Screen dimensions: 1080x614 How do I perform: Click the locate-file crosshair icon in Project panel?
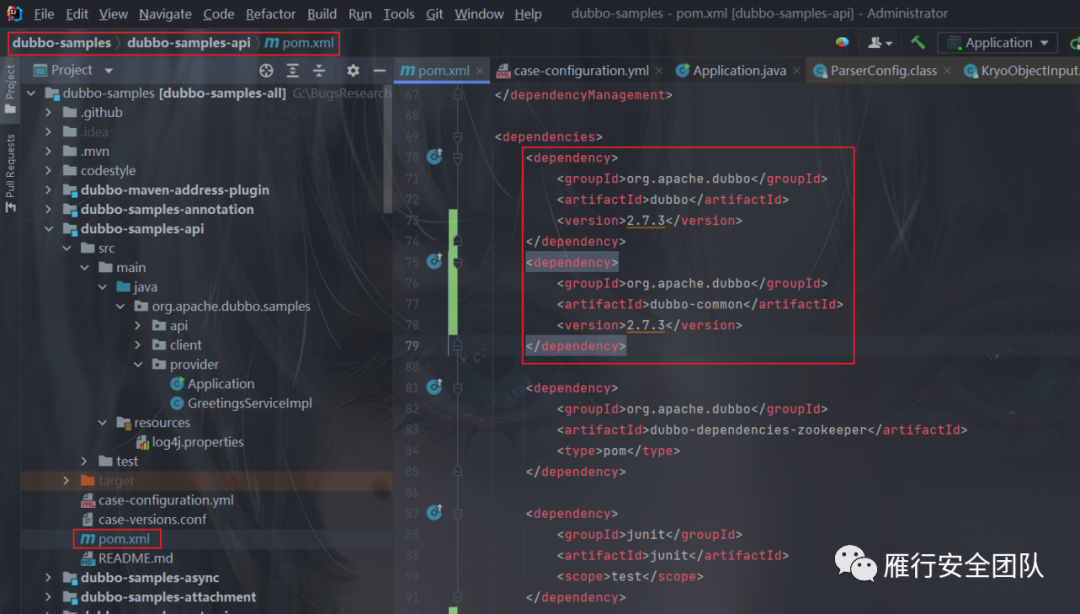(x=266, y=70)
